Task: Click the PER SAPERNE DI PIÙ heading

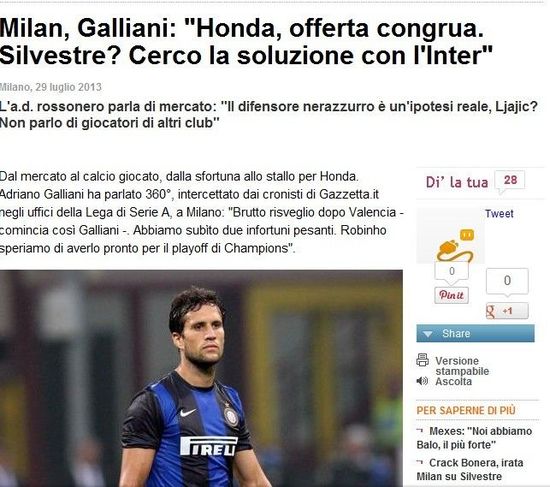Action: pos(466,410)
